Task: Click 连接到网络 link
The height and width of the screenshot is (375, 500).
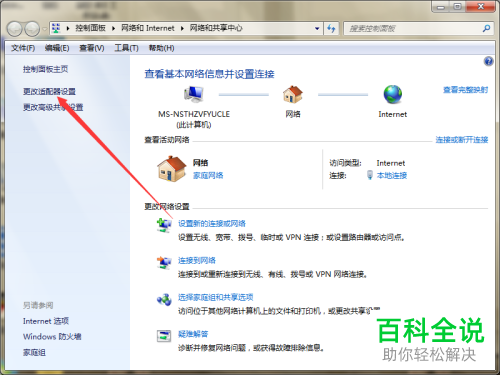Action: (197, 260)
